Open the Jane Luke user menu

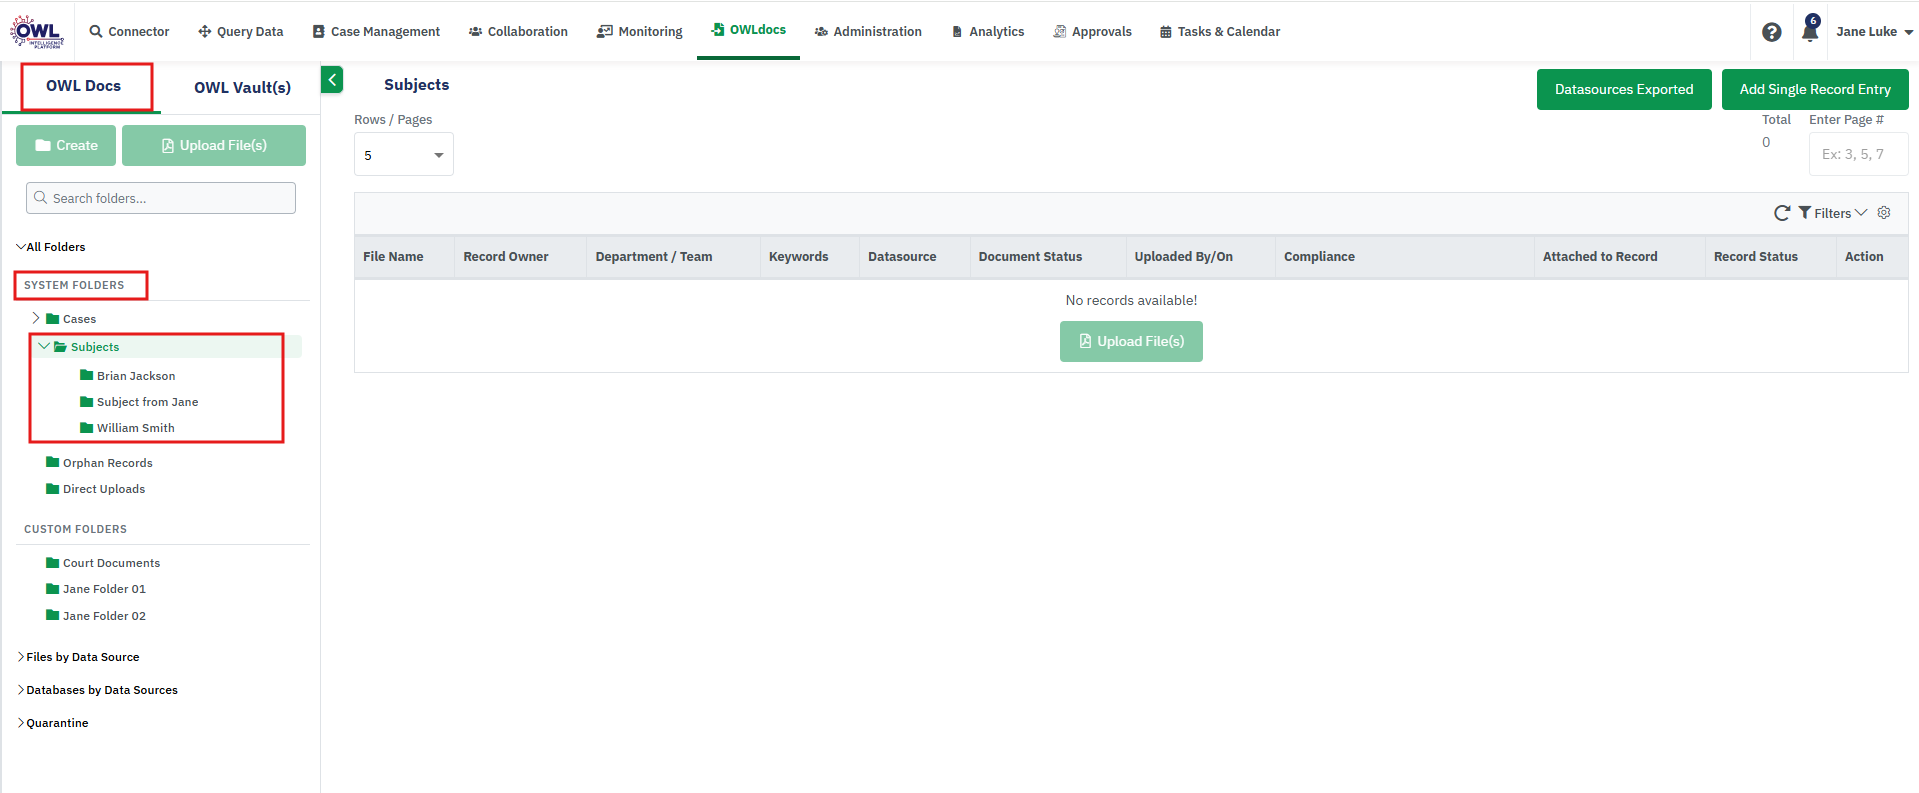[1874, 32]
